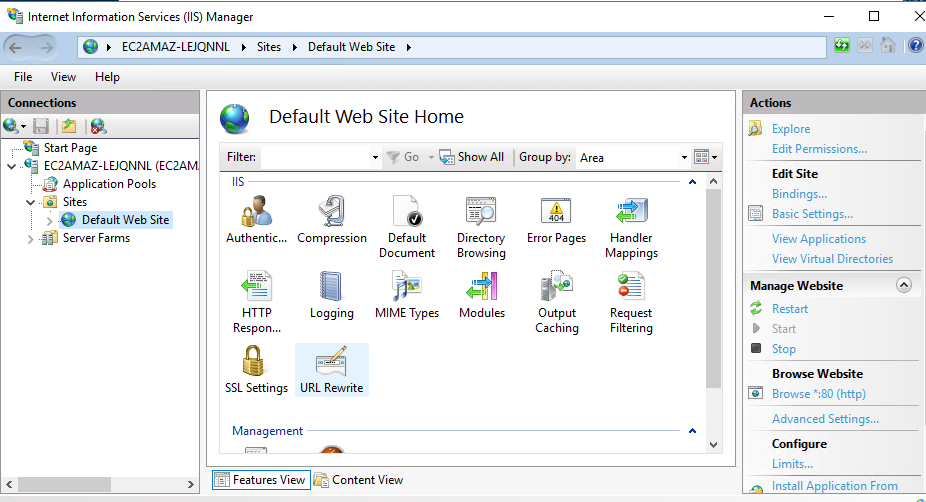Open Handler Mappings feature

[x=631, y=227]
